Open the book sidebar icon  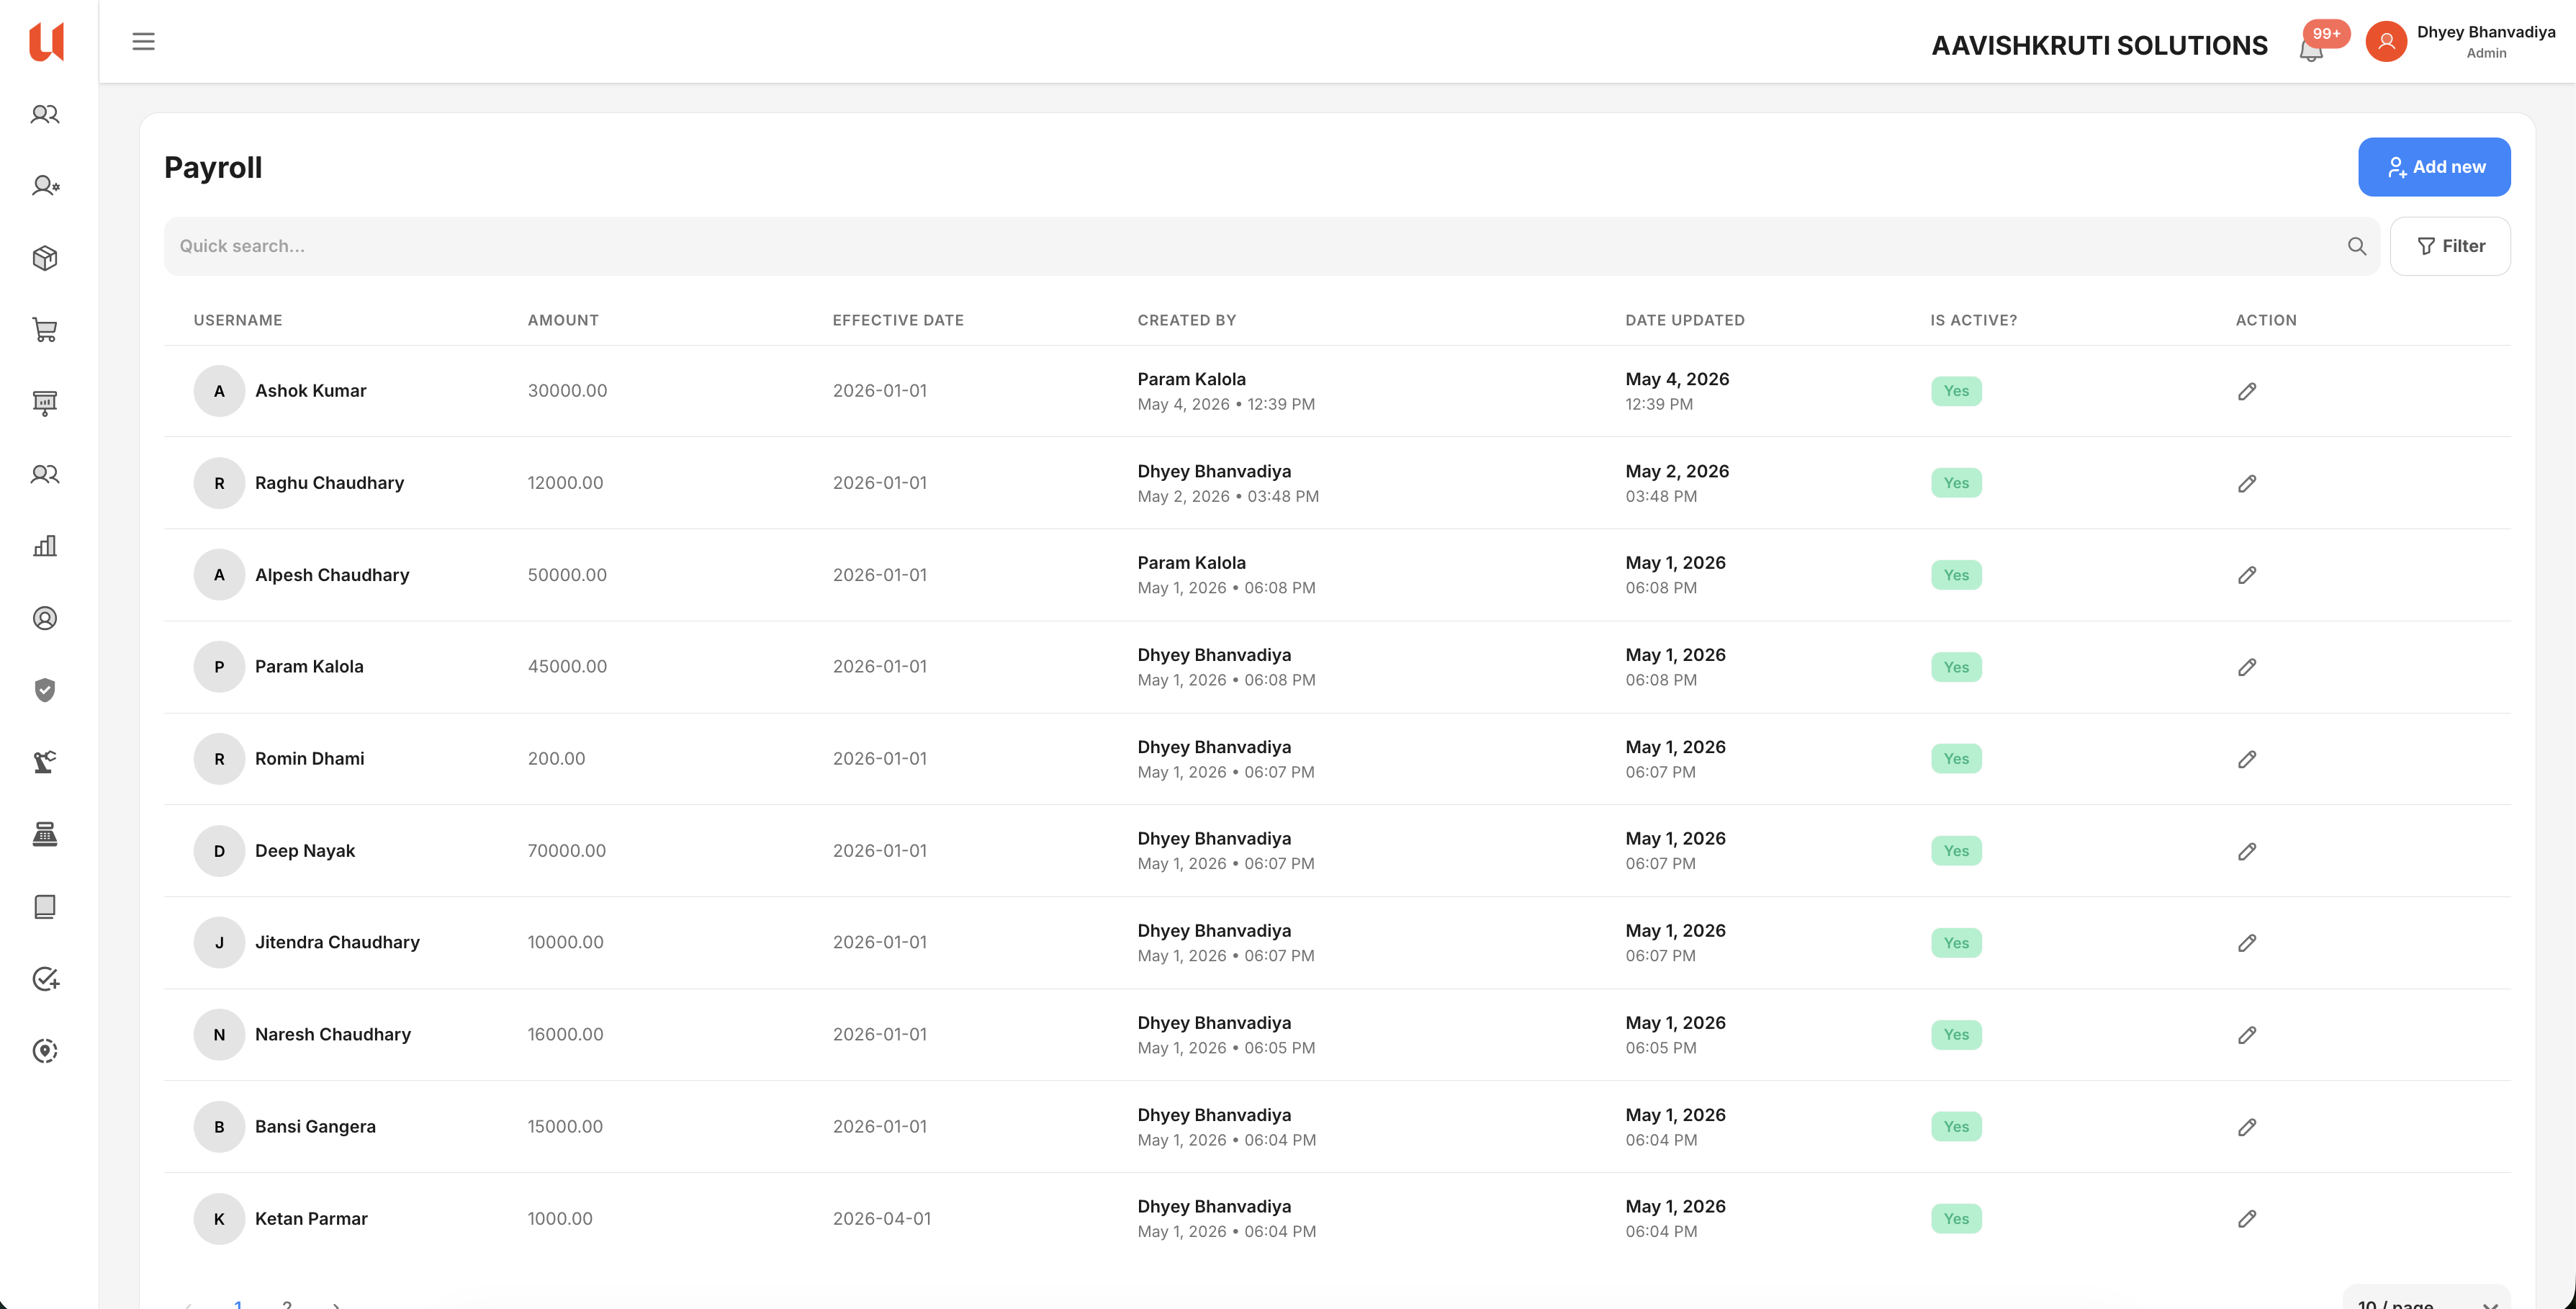(45, 906)
